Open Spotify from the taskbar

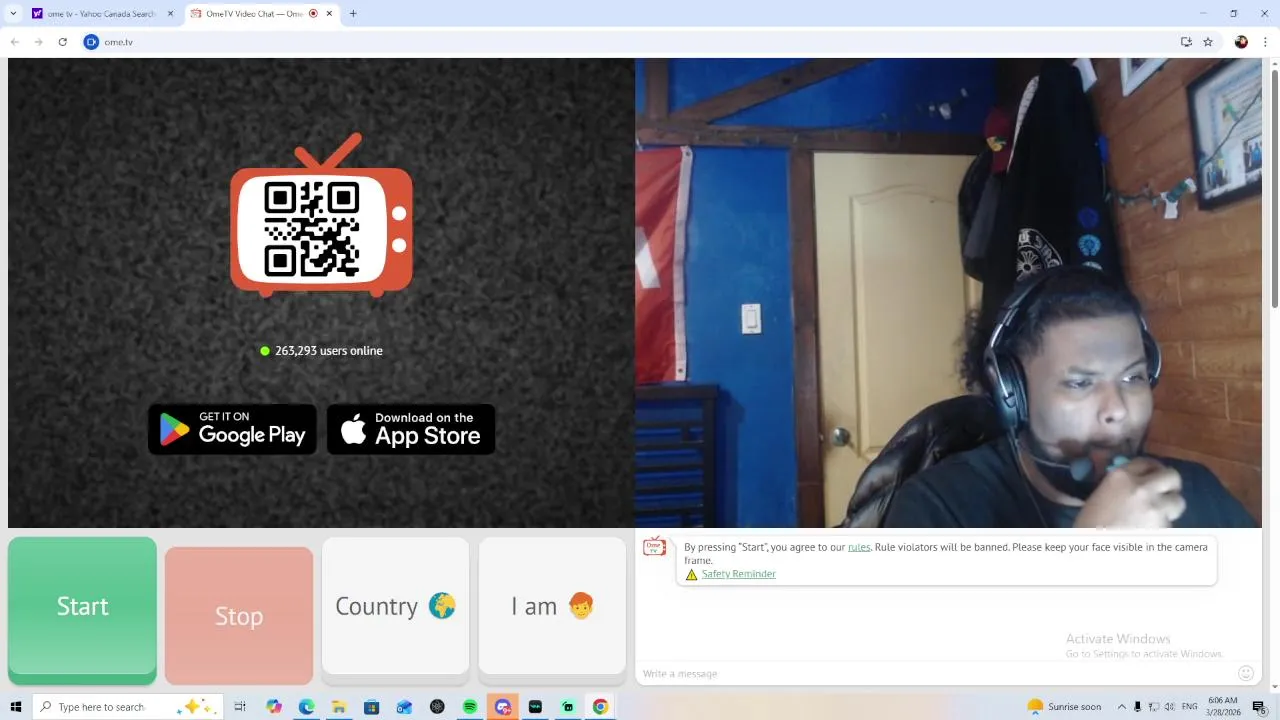point(470,707)
